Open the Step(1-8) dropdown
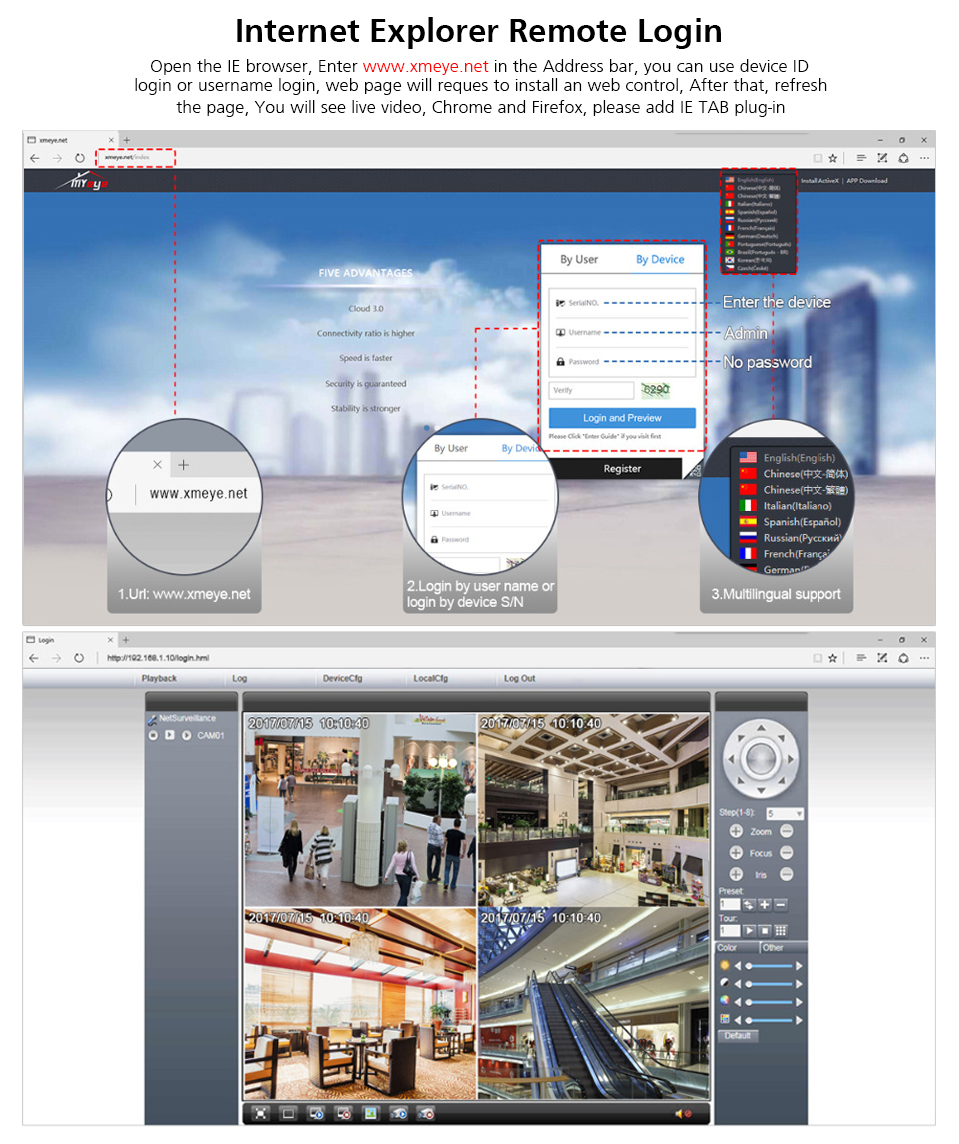The height and width of the screenshot is (1144, 959). [x=785, y=814]
